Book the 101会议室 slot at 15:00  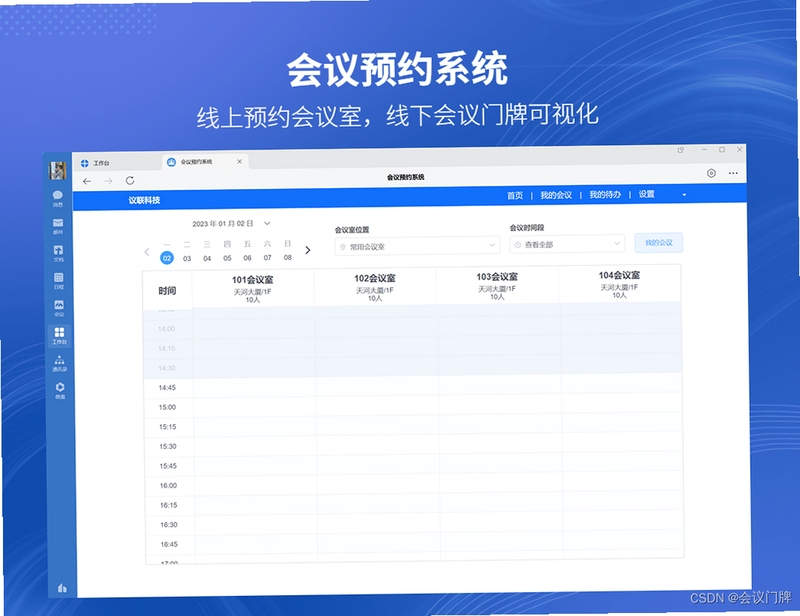click(x=255, y=407)
